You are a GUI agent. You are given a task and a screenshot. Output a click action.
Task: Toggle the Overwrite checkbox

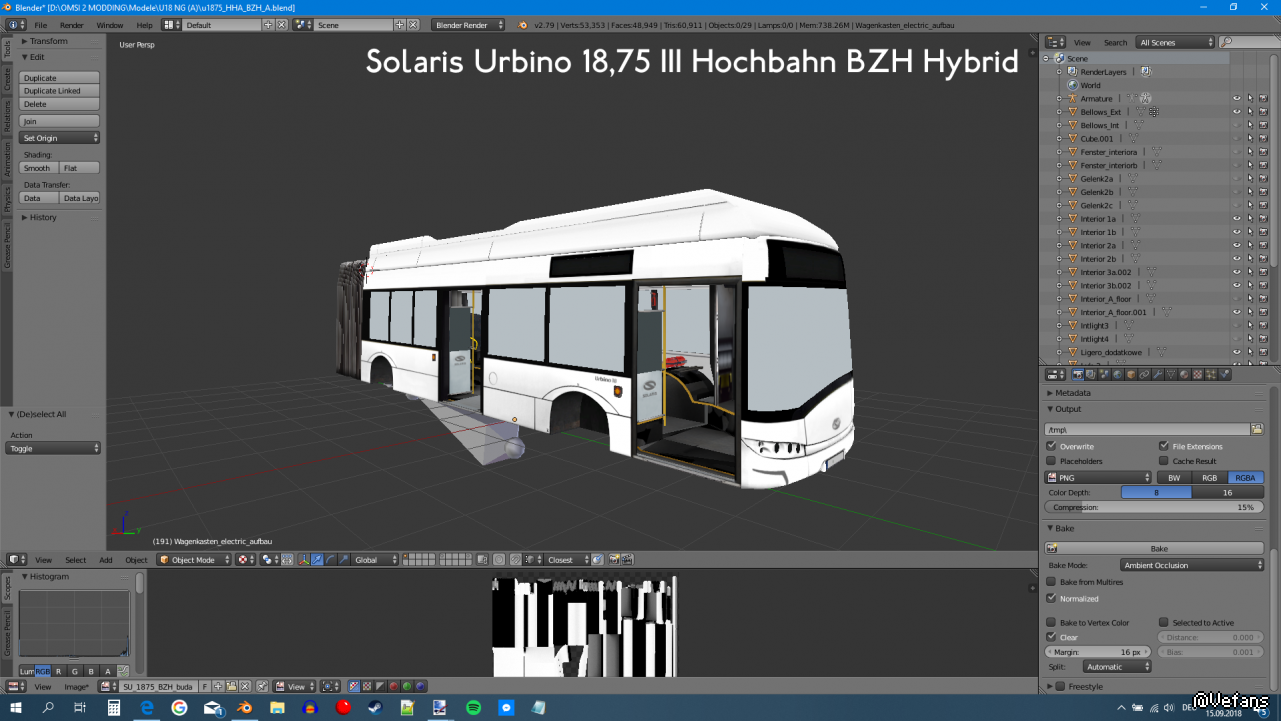(1051, 446)
